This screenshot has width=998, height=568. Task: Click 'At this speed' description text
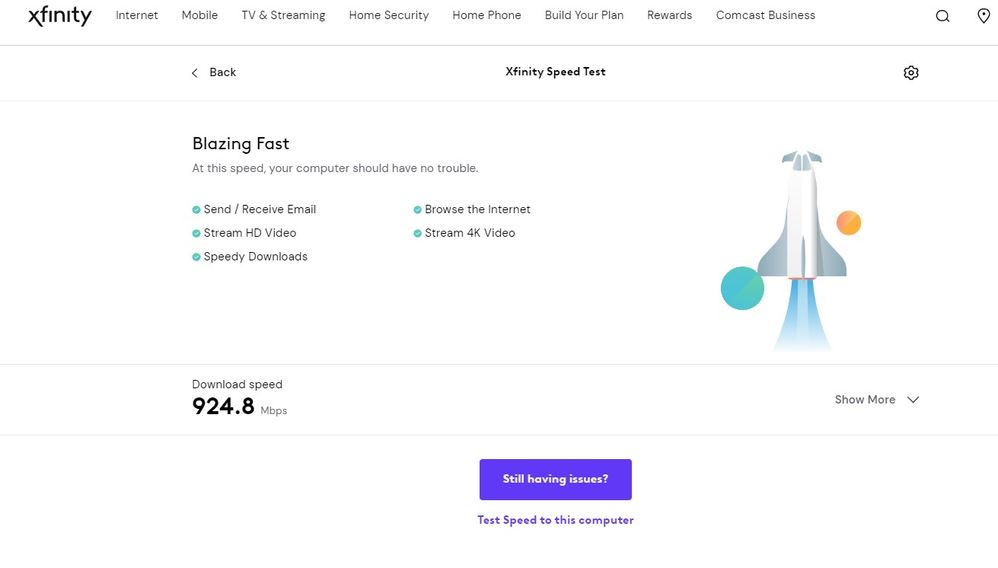coord(335,168)
